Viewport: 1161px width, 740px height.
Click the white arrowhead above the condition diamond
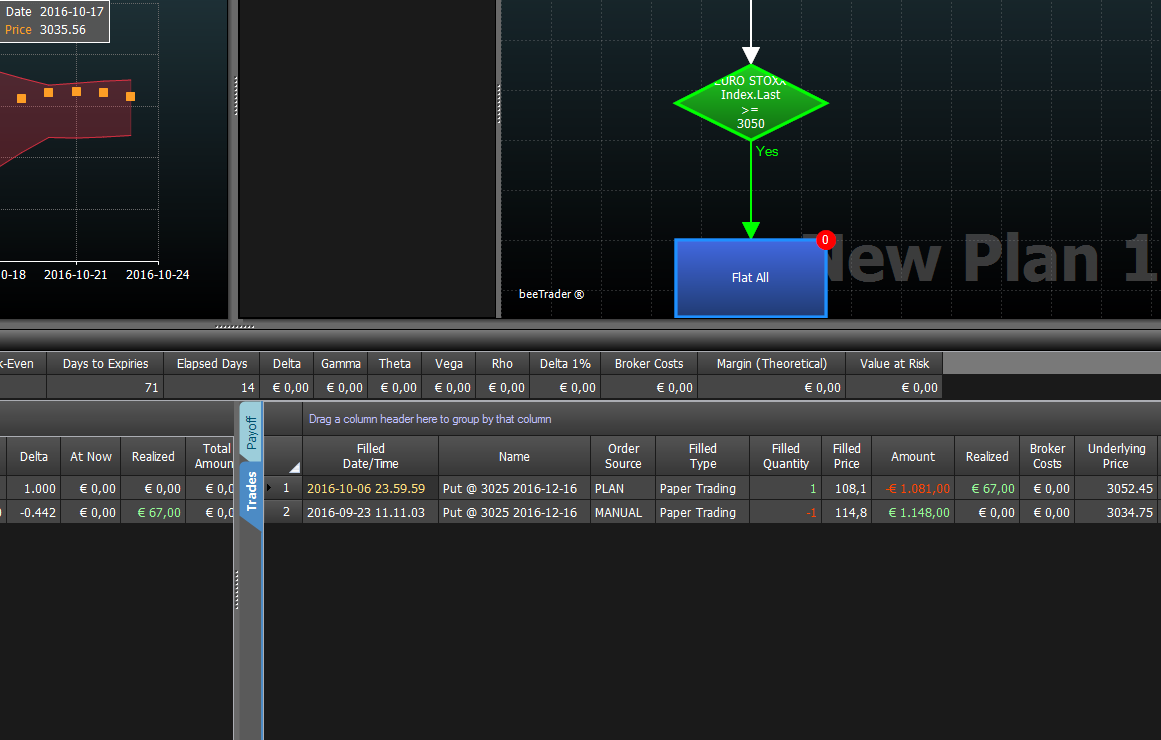[x=751, y=56]
